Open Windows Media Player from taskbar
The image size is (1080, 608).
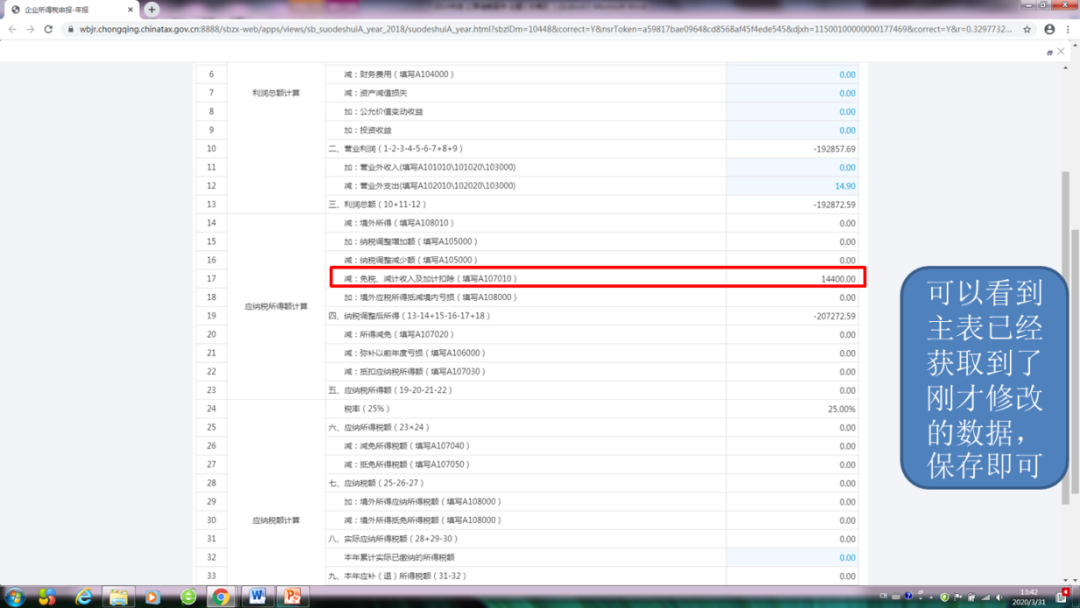point(152,596)
